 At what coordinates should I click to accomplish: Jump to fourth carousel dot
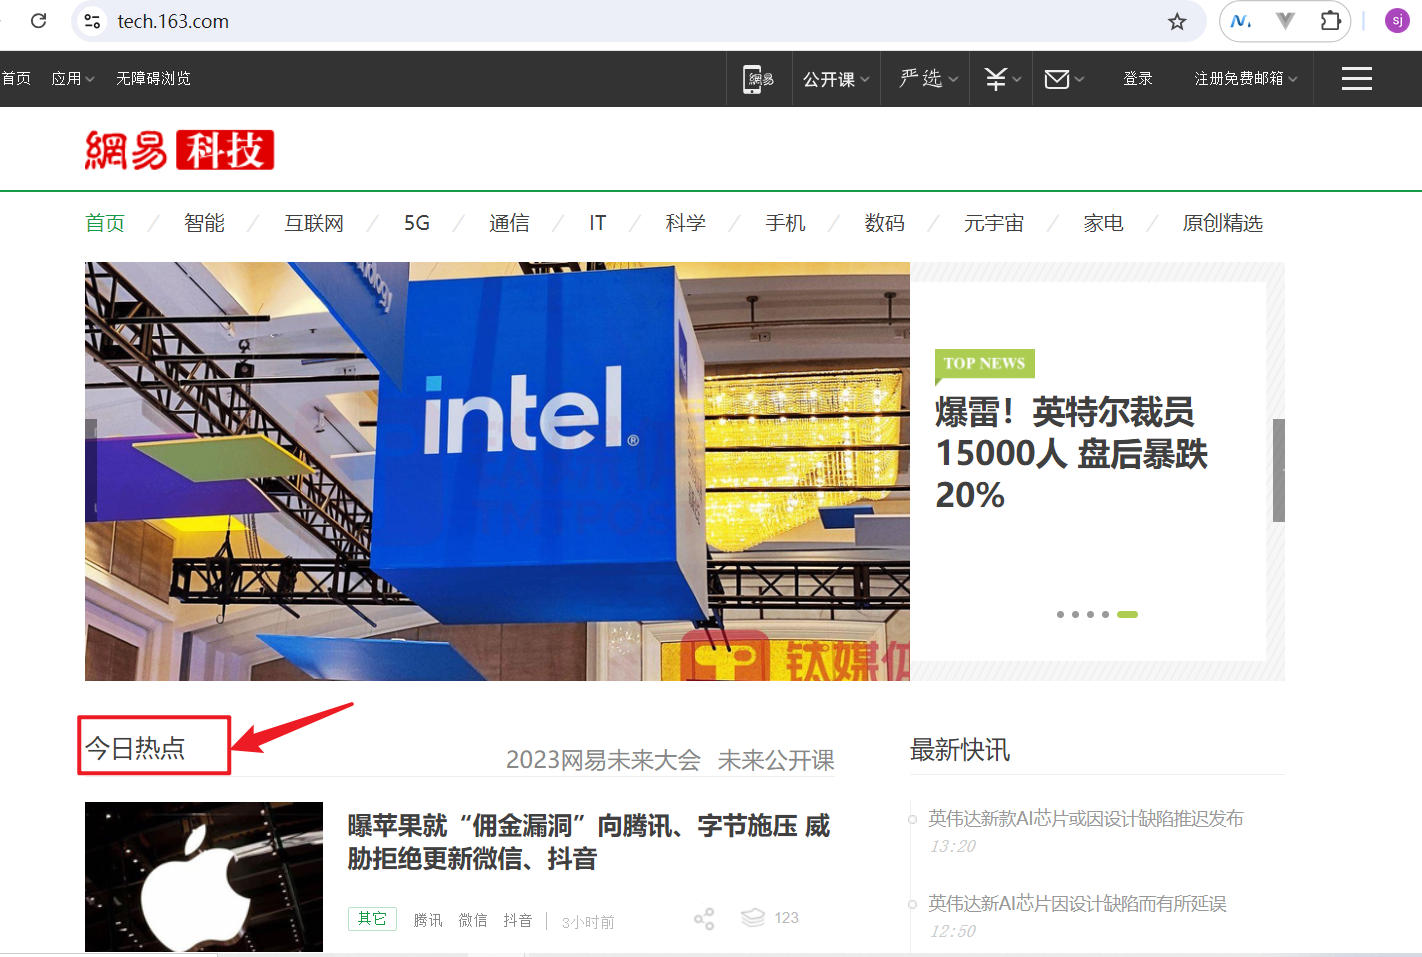1105,614
